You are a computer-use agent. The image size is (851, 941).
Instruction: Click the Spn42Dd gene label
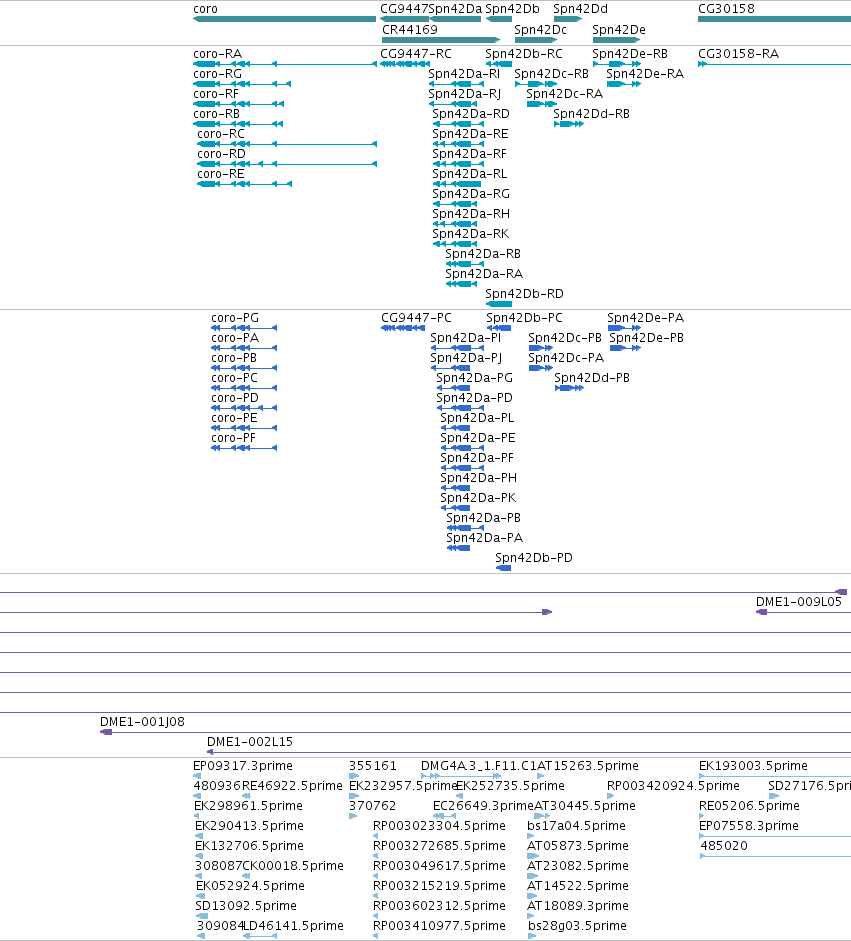coord(580,9)
